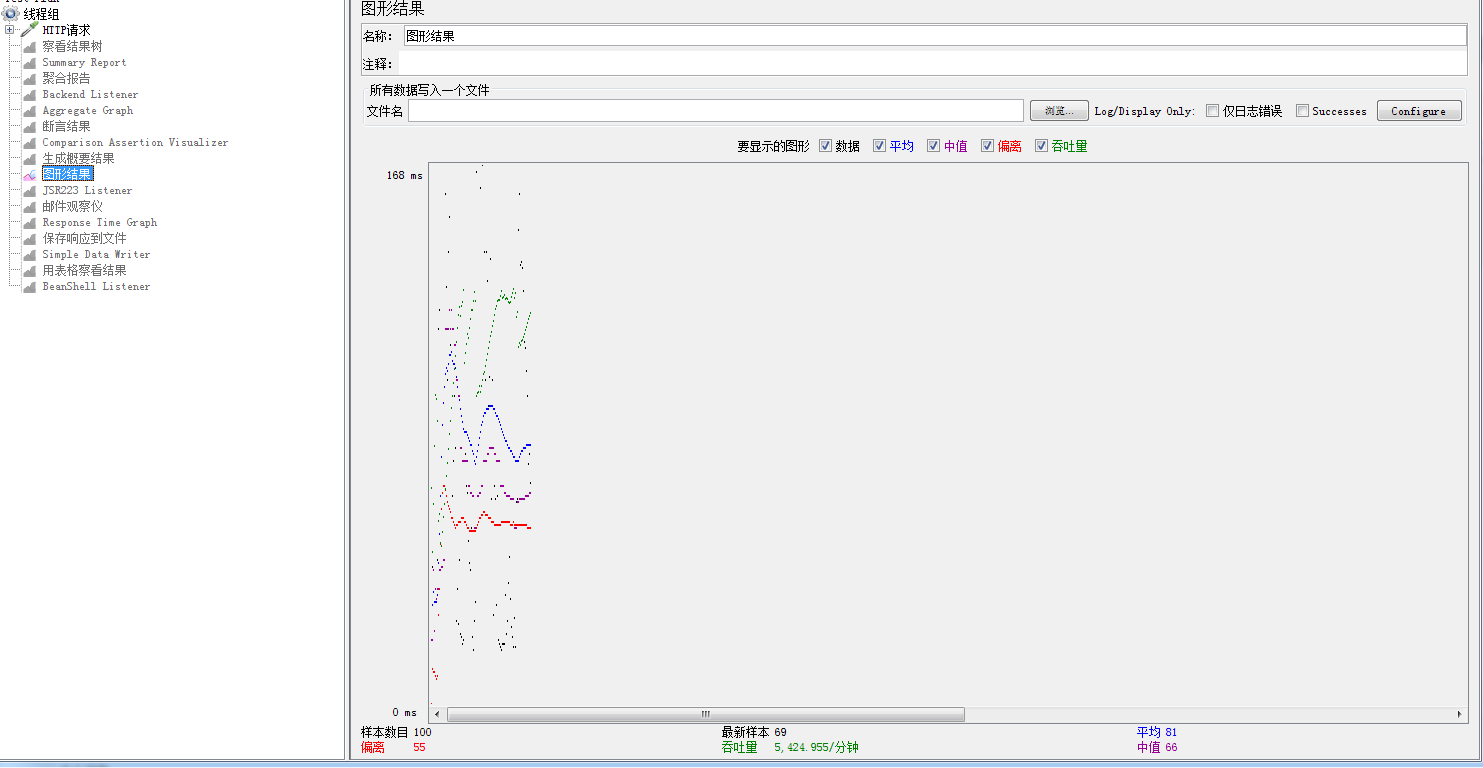
Task: Click the 用表格察看结果 listener icon
Action: tap(30, 271)
